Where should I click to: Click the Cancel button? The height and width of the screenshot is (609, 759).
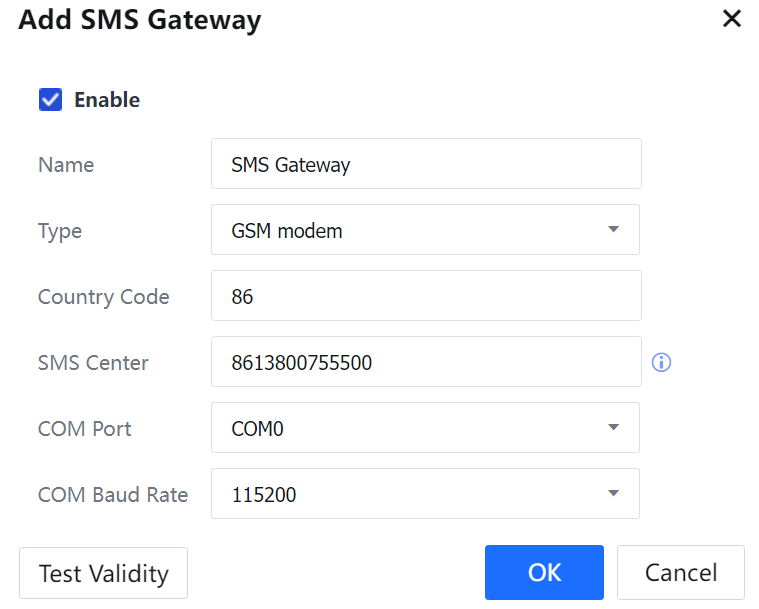680,573
